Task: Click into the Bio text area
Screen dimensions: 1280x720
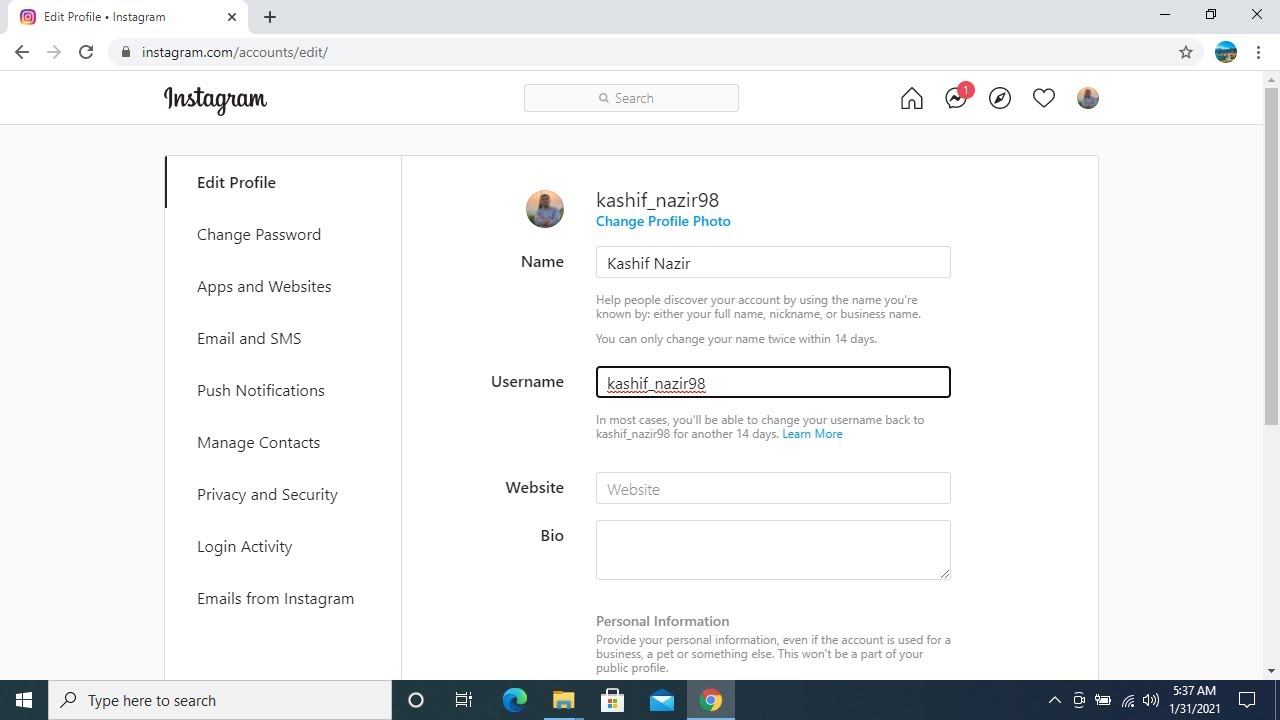Action: click(773, 549)
